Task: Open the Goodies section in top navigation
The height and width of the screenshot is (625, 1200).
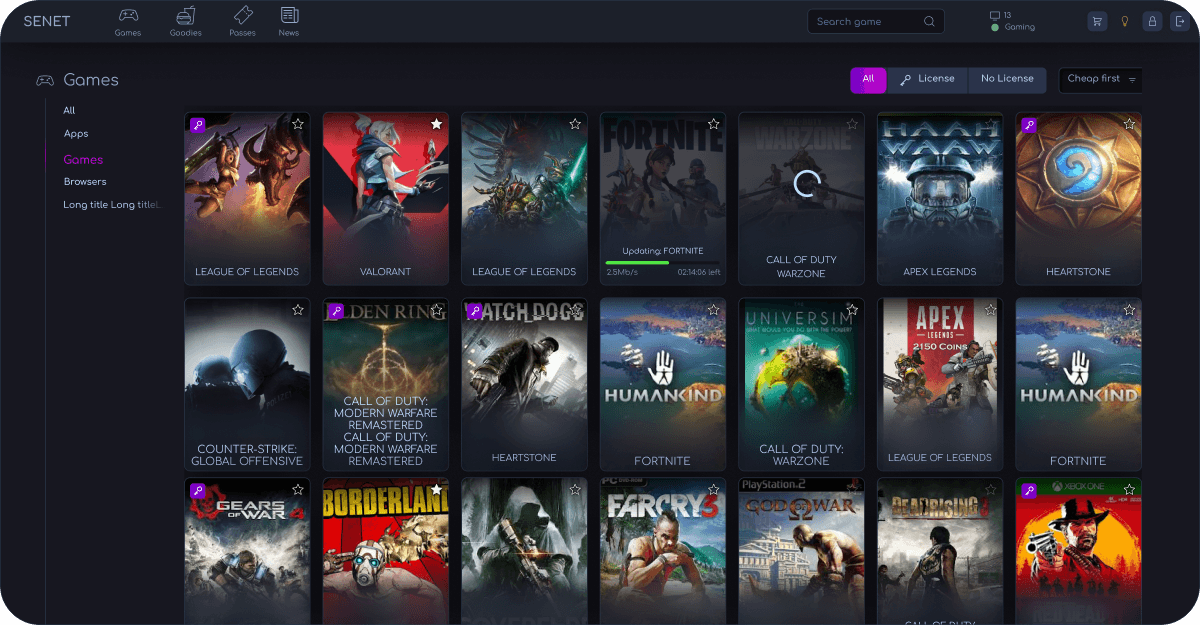Action: click(185, 21)
